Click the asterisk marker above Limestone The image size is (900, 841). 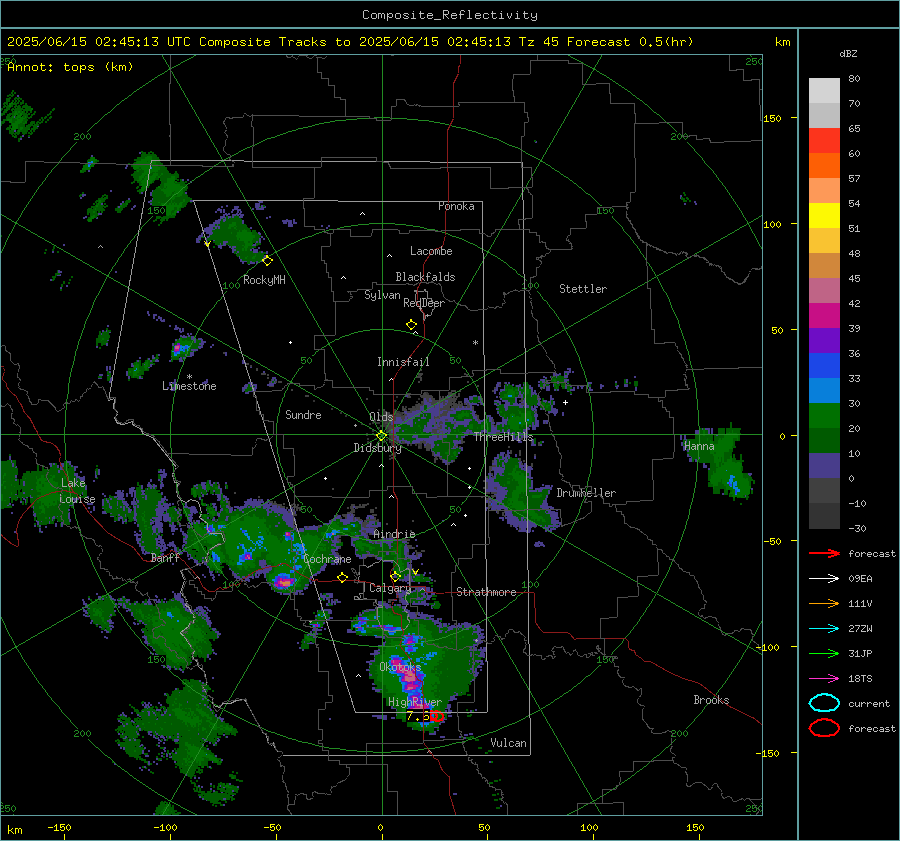pos(189,377)
